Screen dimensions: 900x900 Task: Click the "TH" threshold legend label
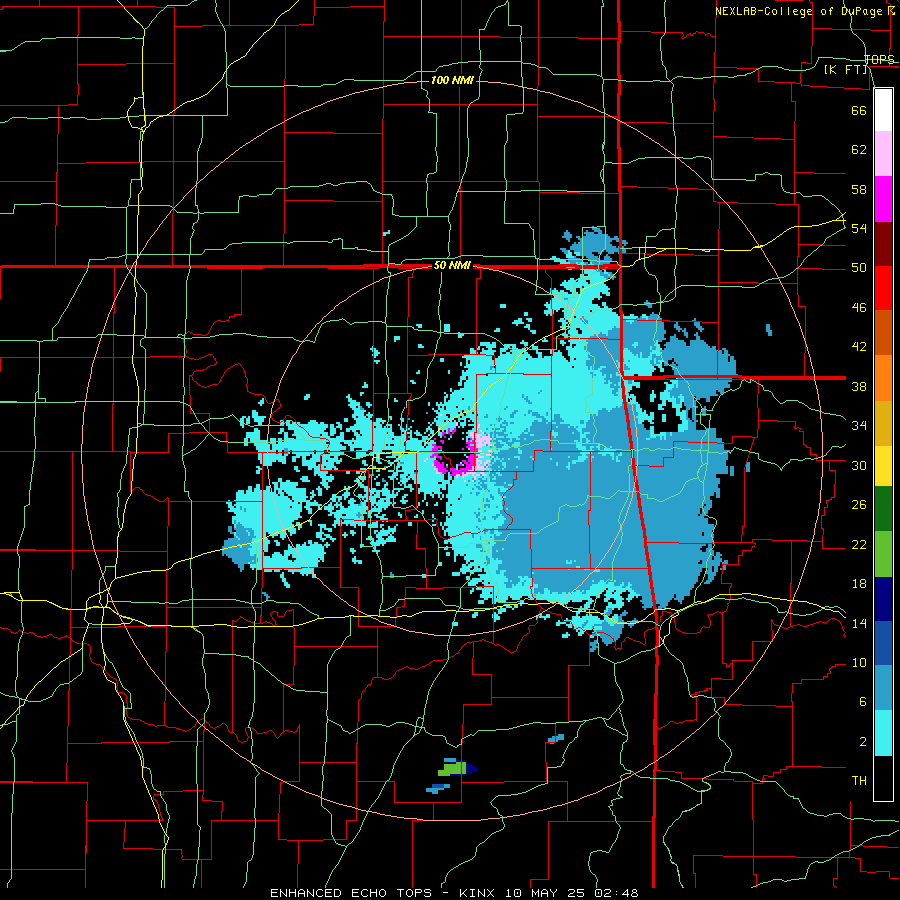[x=859, y=781]
